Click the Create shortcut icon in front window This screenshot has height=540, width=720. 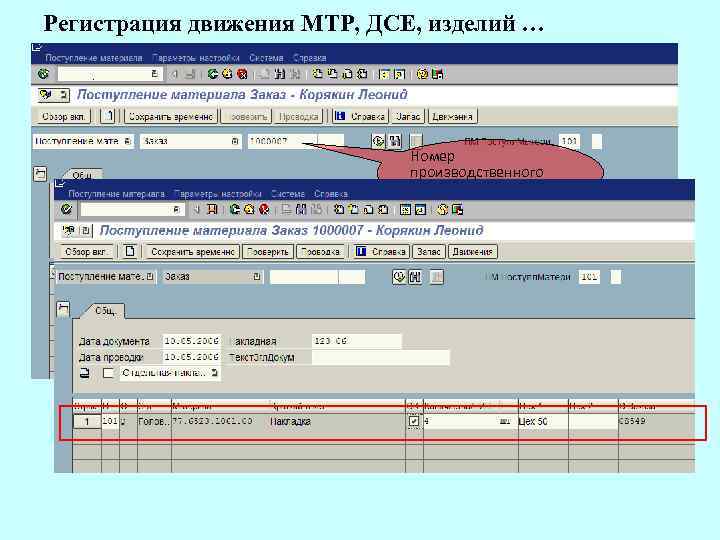tap(420, 210)
